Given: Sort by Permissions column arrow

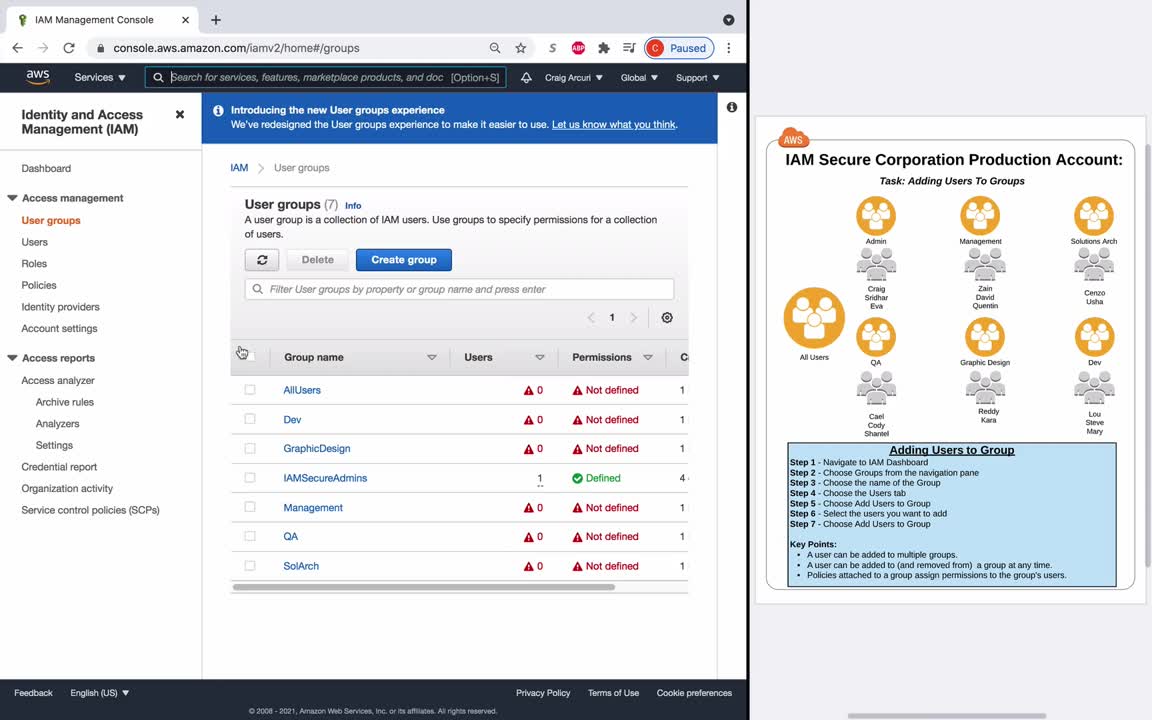Looking at the screenshot, I should [648, 357].
